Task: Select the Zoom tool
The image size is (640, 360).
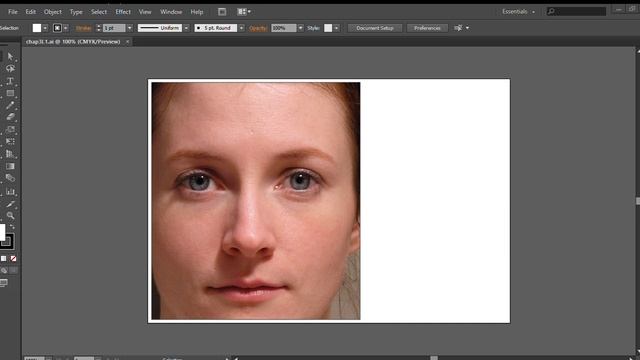Action: 10,216
